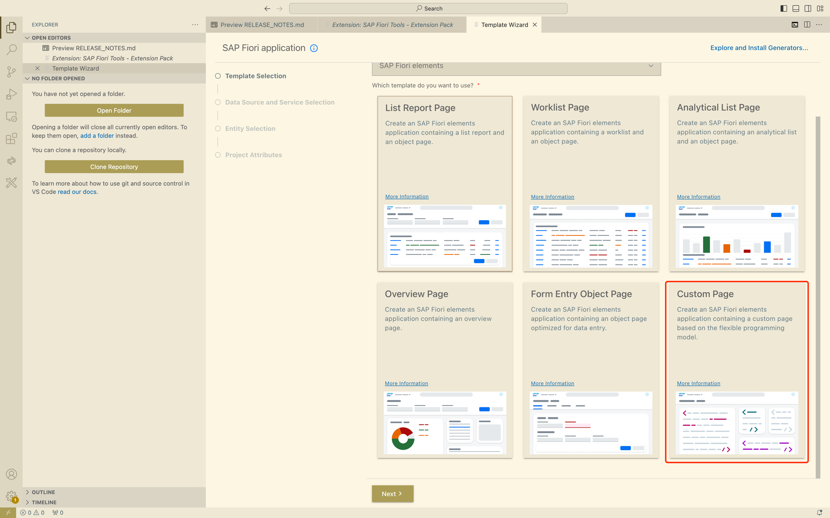Open Remote Explorer icon in activity bar
This screenshot has height=518, width=830.
click(x=11, y=116)
